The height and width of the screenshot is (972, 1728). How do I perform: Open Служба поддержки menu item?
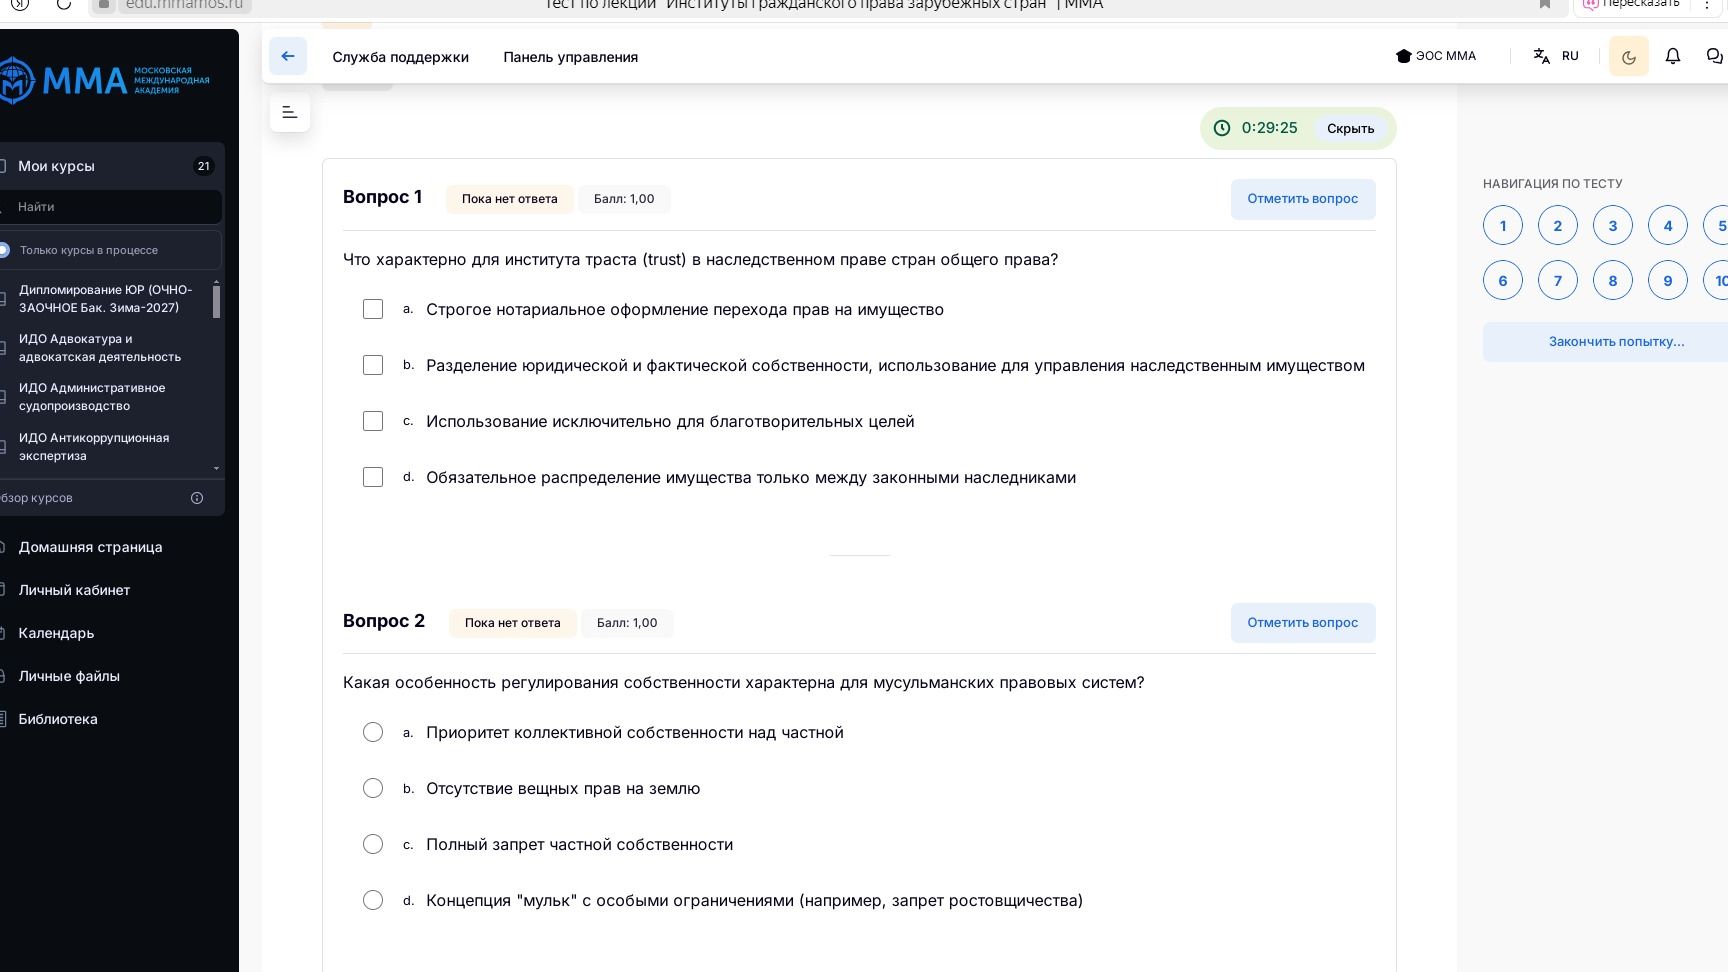coord(400,57)
